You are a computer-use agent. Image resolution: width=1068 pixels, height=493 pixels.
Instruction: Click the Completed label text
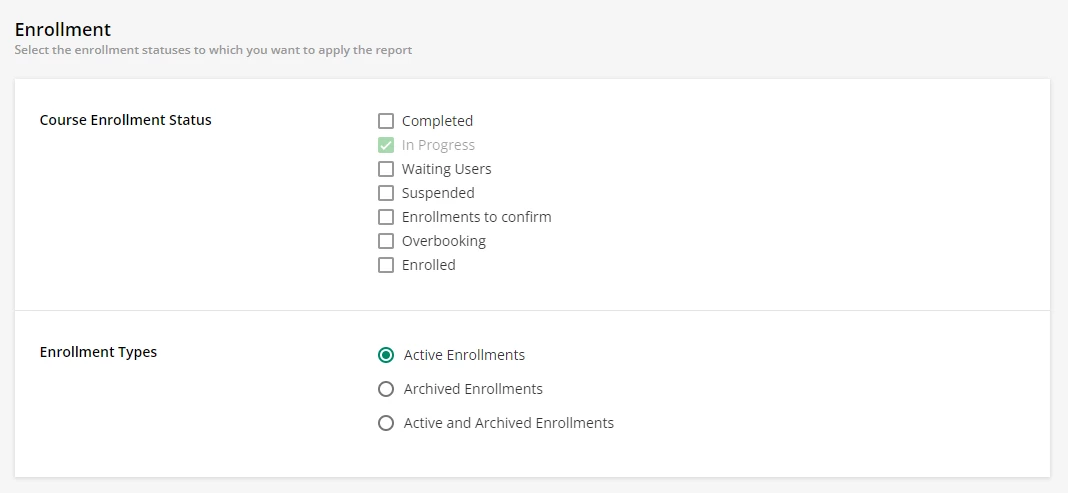click(437, 121)
